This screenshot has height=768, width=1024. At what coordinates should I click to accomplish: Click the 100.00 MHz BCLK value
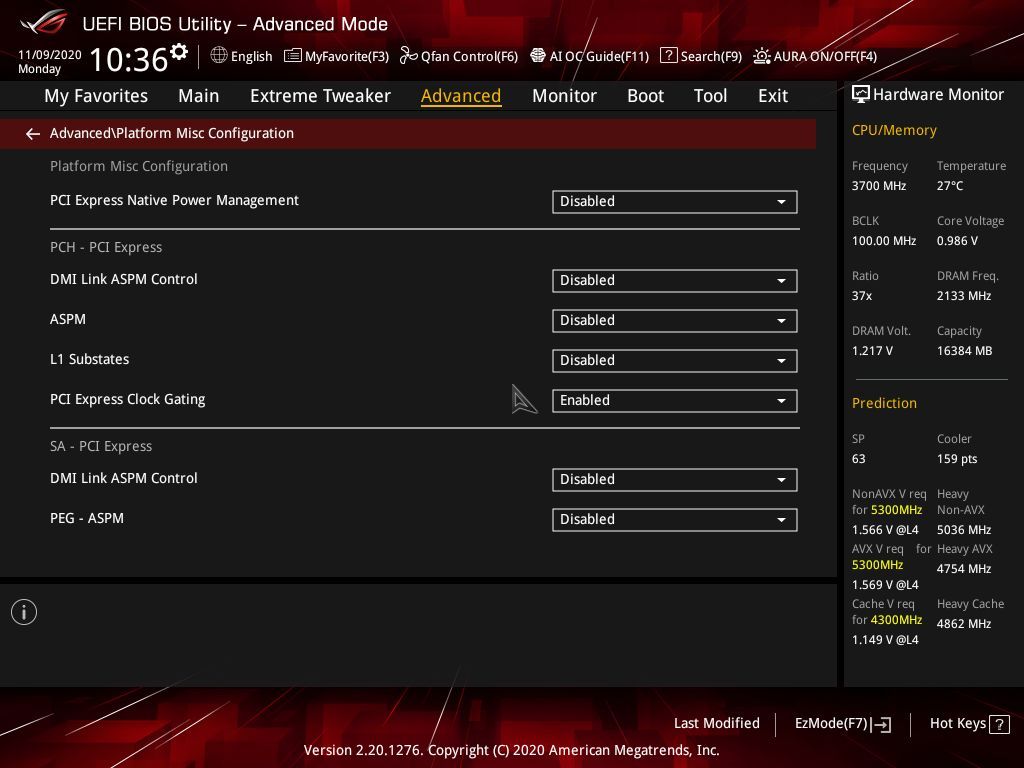tap(884, 241)
